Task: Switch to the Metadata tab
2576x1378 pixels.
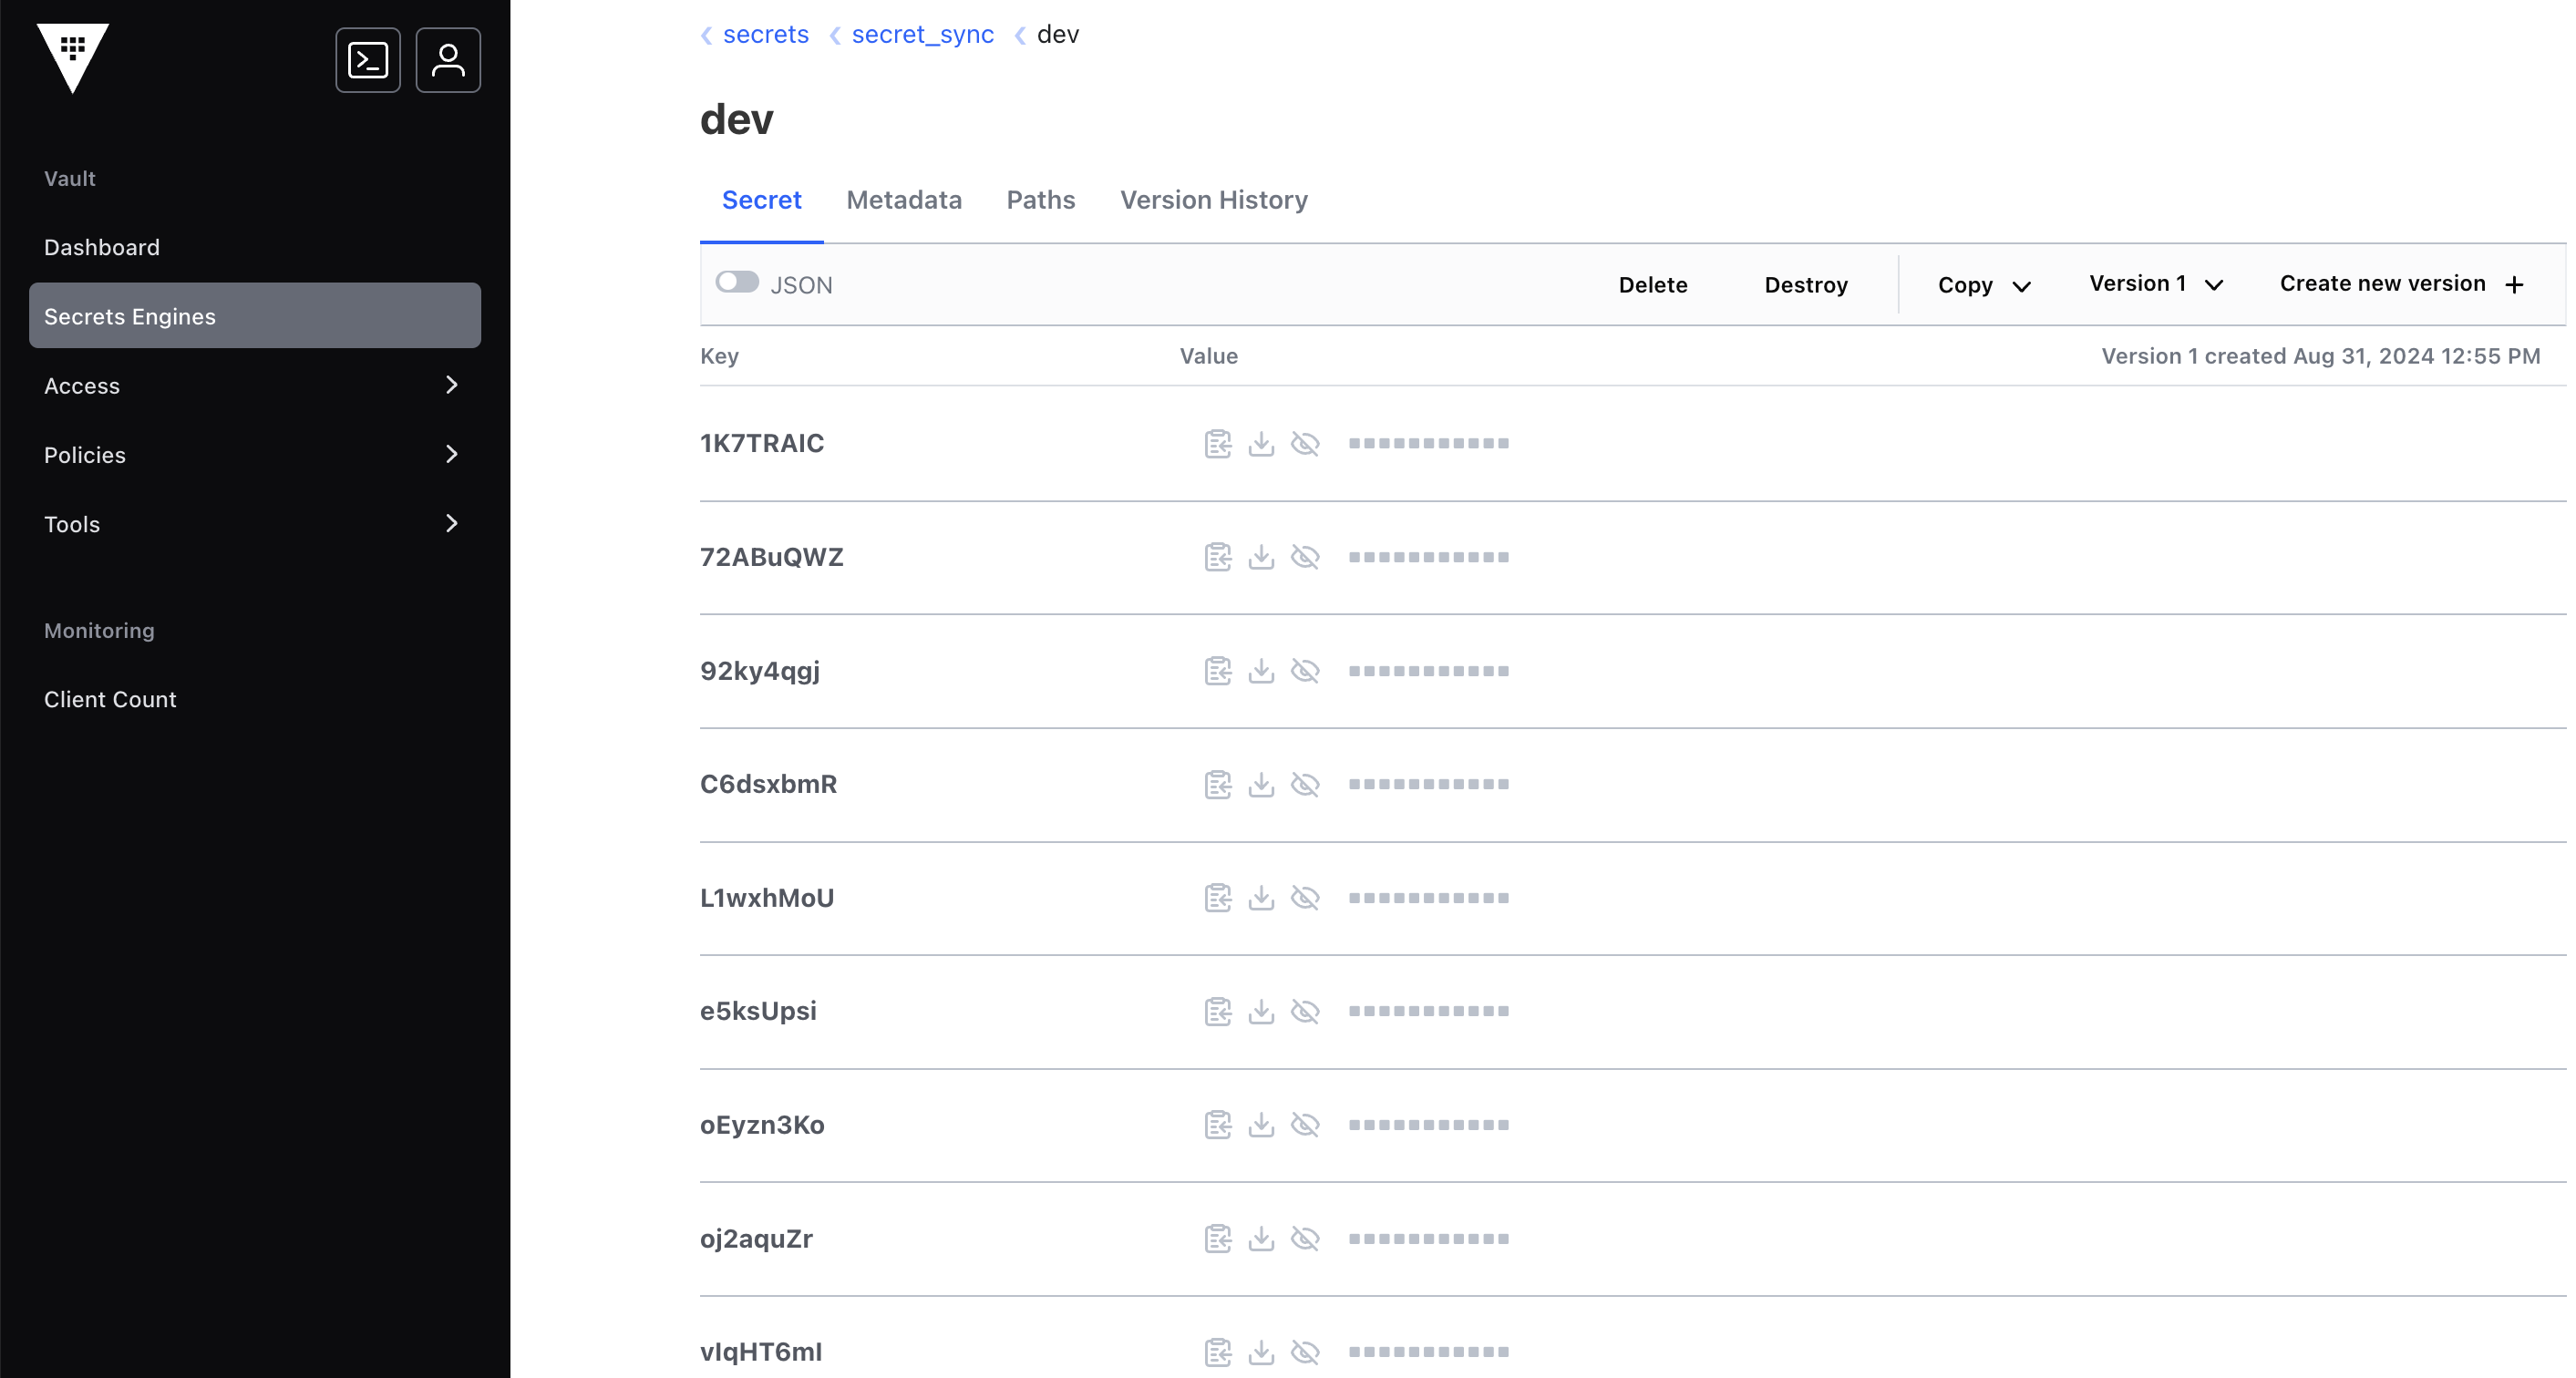Action: tap(903, 200)
